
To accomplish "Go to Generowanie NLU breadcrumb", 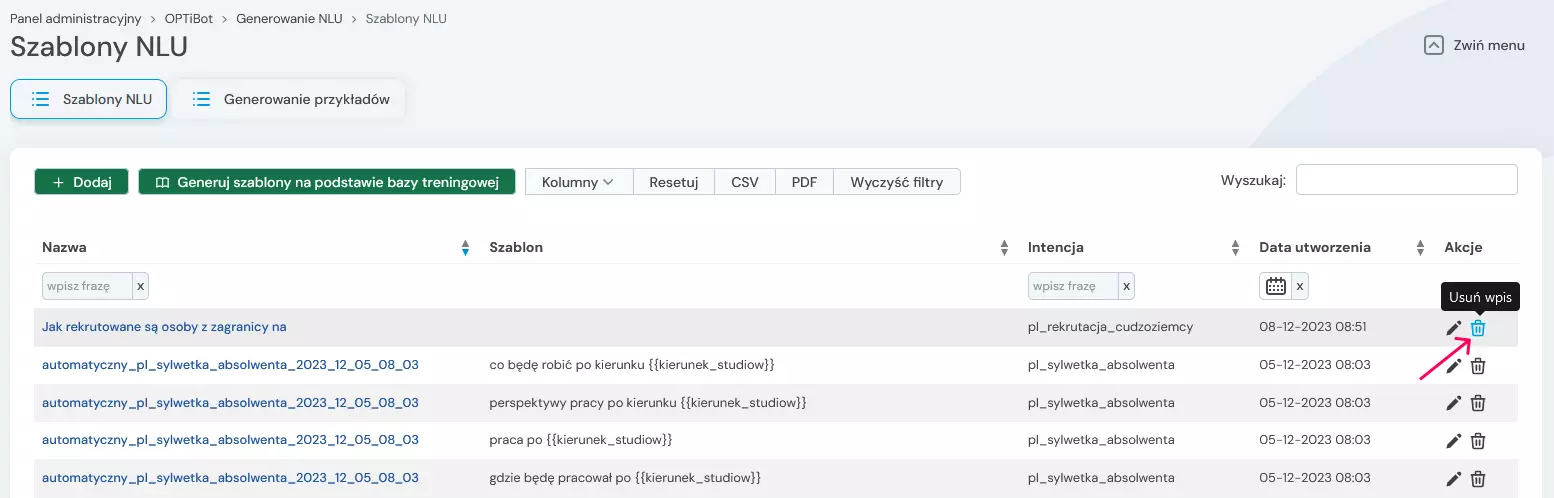I will tap(289, 19).
